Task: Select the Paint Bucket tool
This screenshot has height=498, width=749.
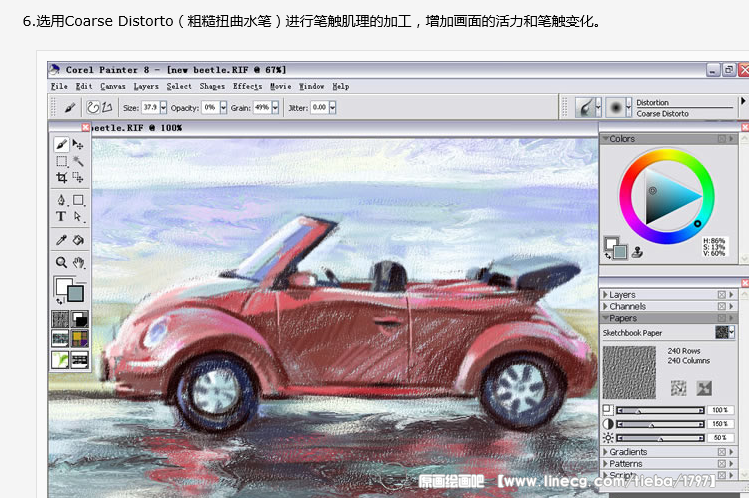Action: 78,240
